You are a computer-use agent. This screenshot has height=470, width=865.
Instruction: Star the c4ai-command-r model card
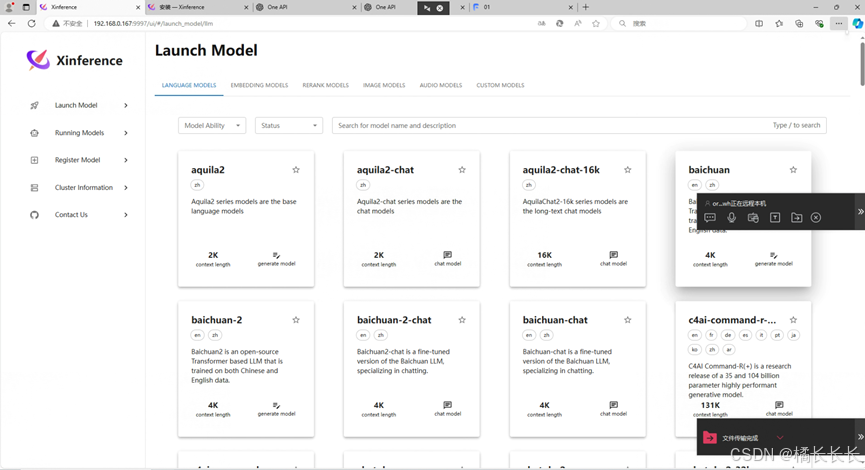point(793,320)
